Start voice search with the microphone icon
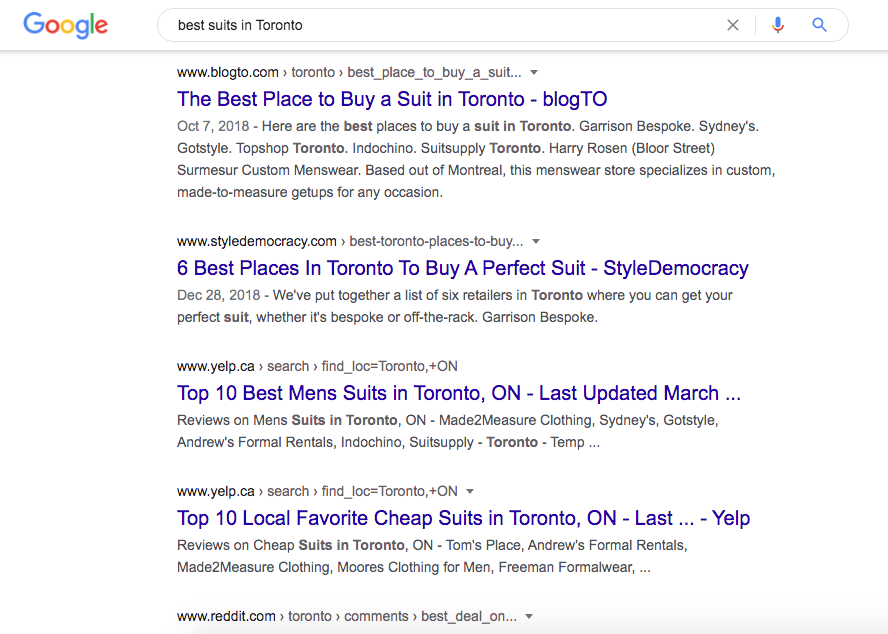The width and height of the screenshot is (888, 634). click(778, 25)
